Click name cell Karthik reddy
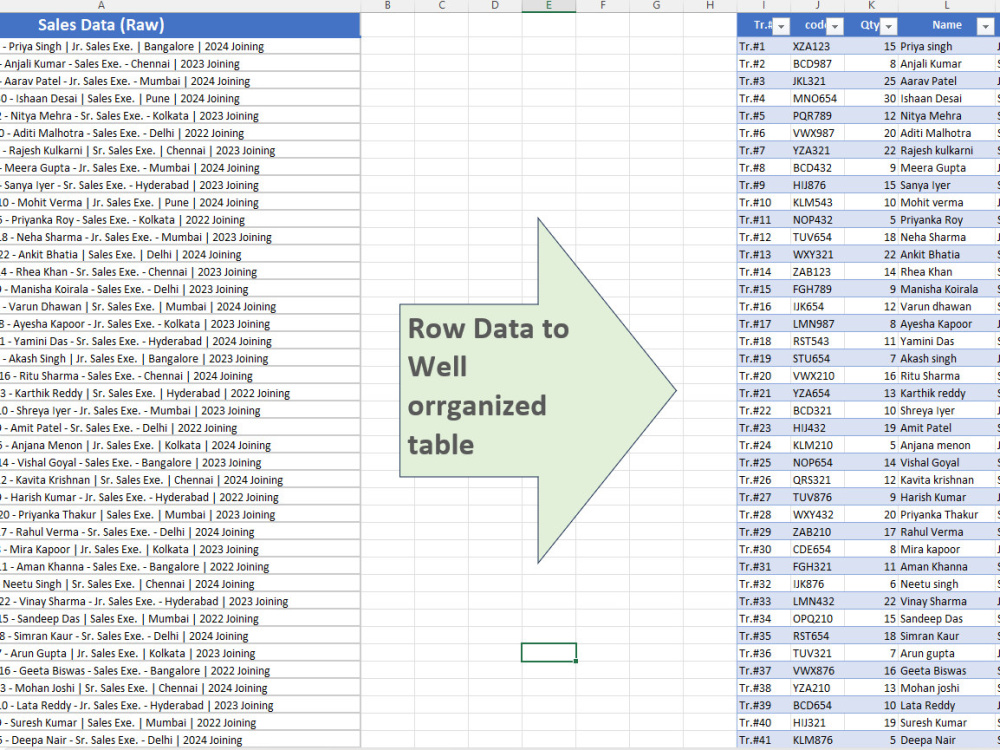Viewport: 1000px width, 750px height. click(x=947, y=393)
